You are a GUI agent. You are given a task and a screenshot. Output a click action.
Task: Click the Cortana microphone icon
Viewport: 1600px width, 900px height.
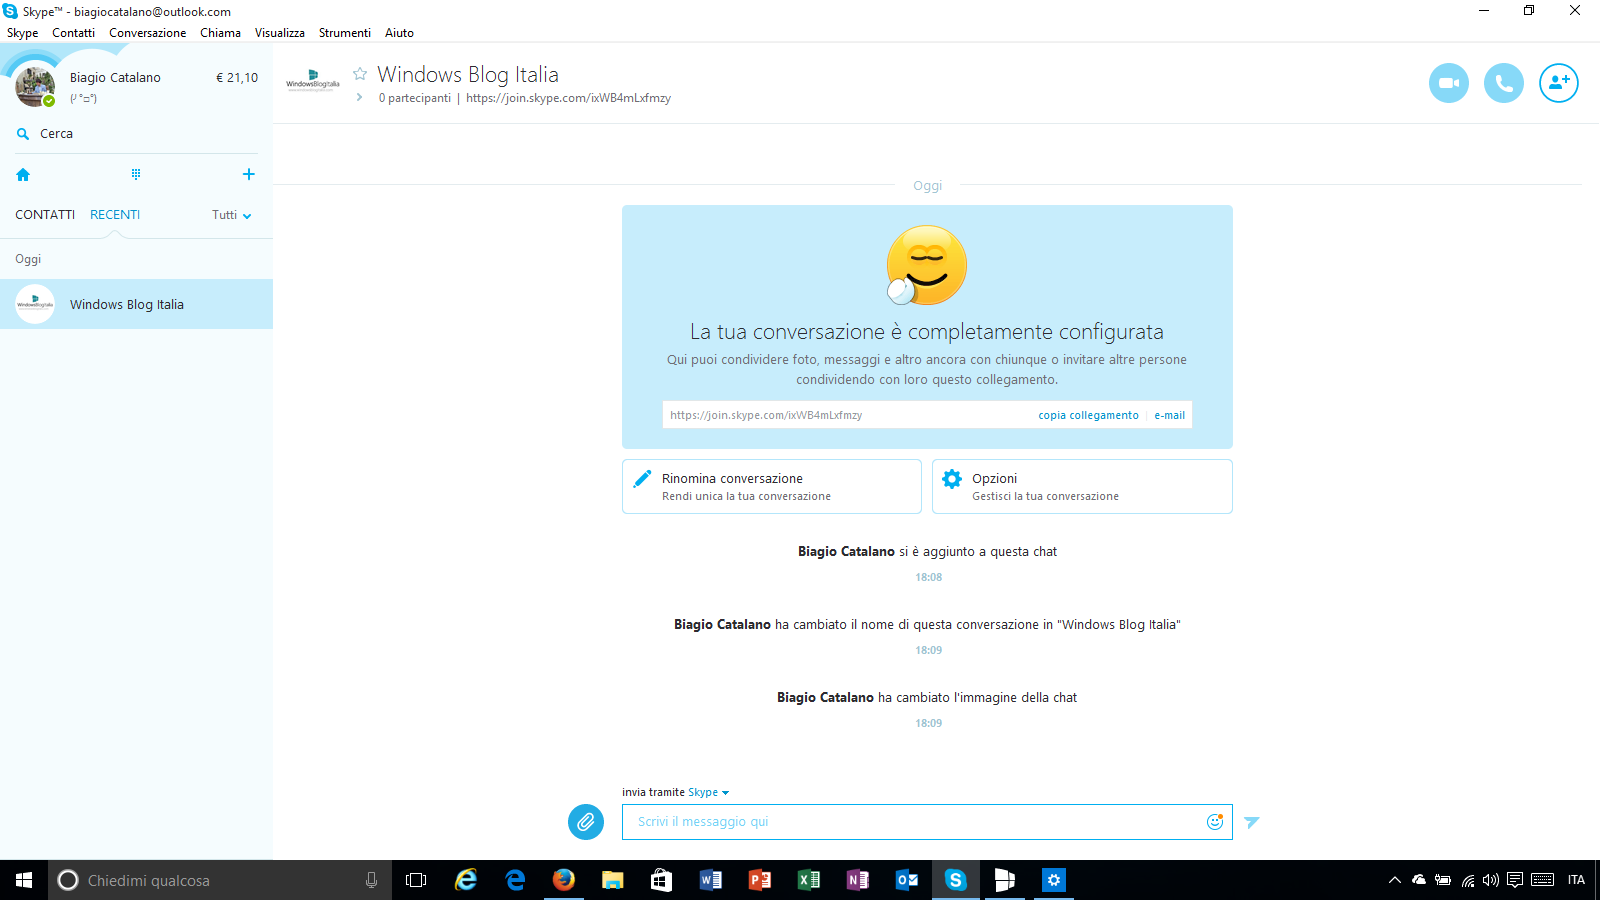click(371, 880)
